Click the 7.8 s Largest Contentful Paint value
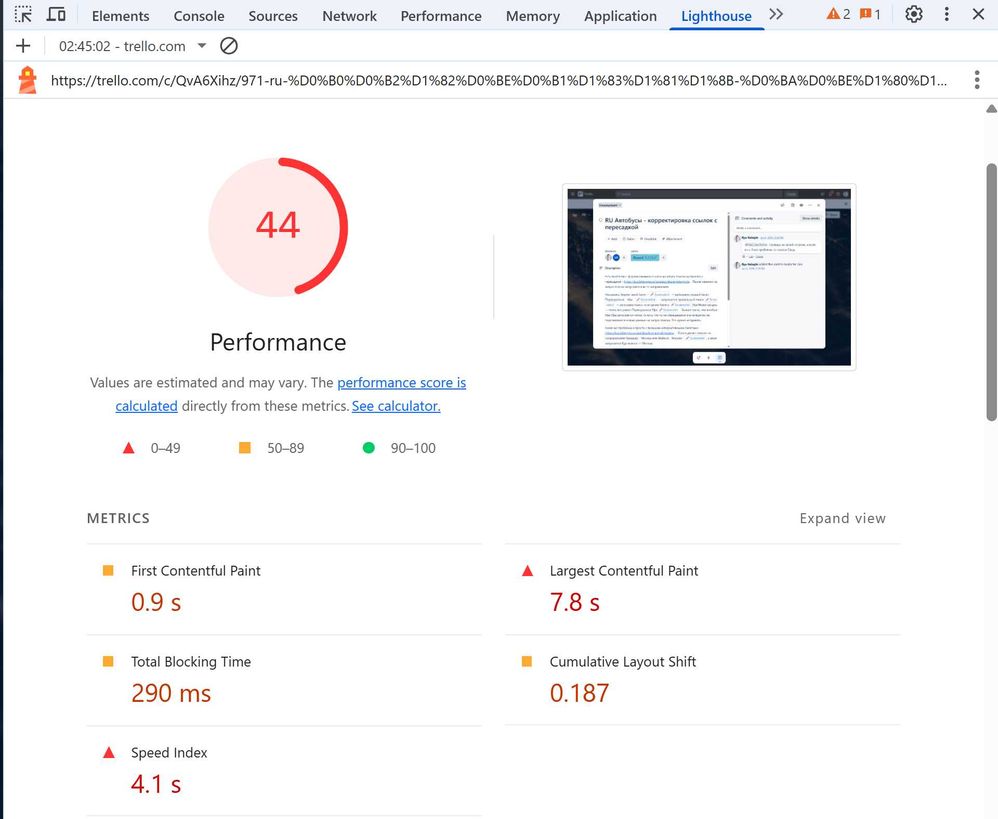The height and width of the screenshot is (819, 998). click(575, 602)
